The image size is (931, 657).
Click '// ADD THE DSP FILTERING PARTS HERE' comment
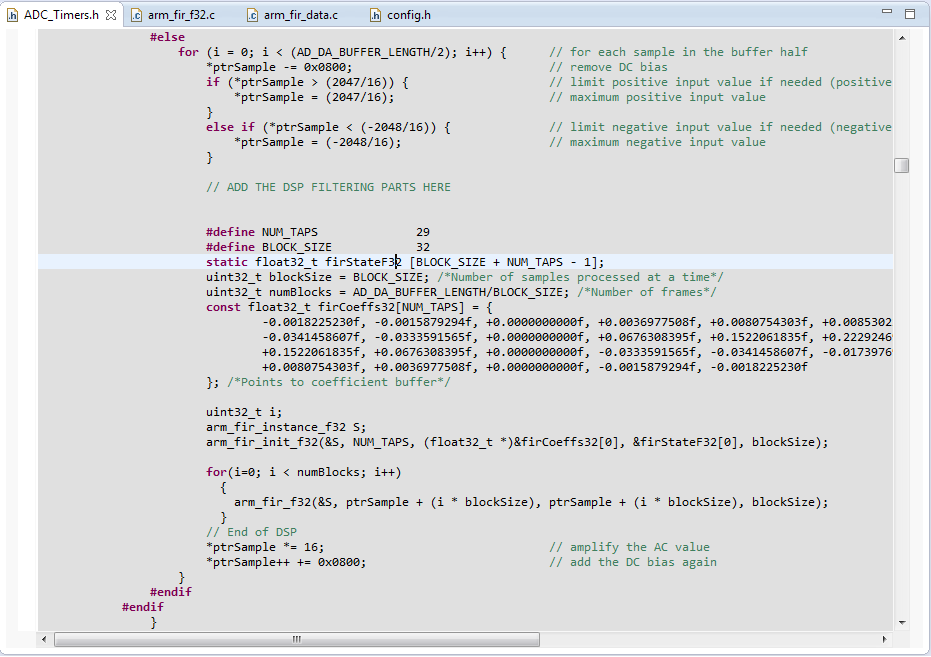[328, 187]
